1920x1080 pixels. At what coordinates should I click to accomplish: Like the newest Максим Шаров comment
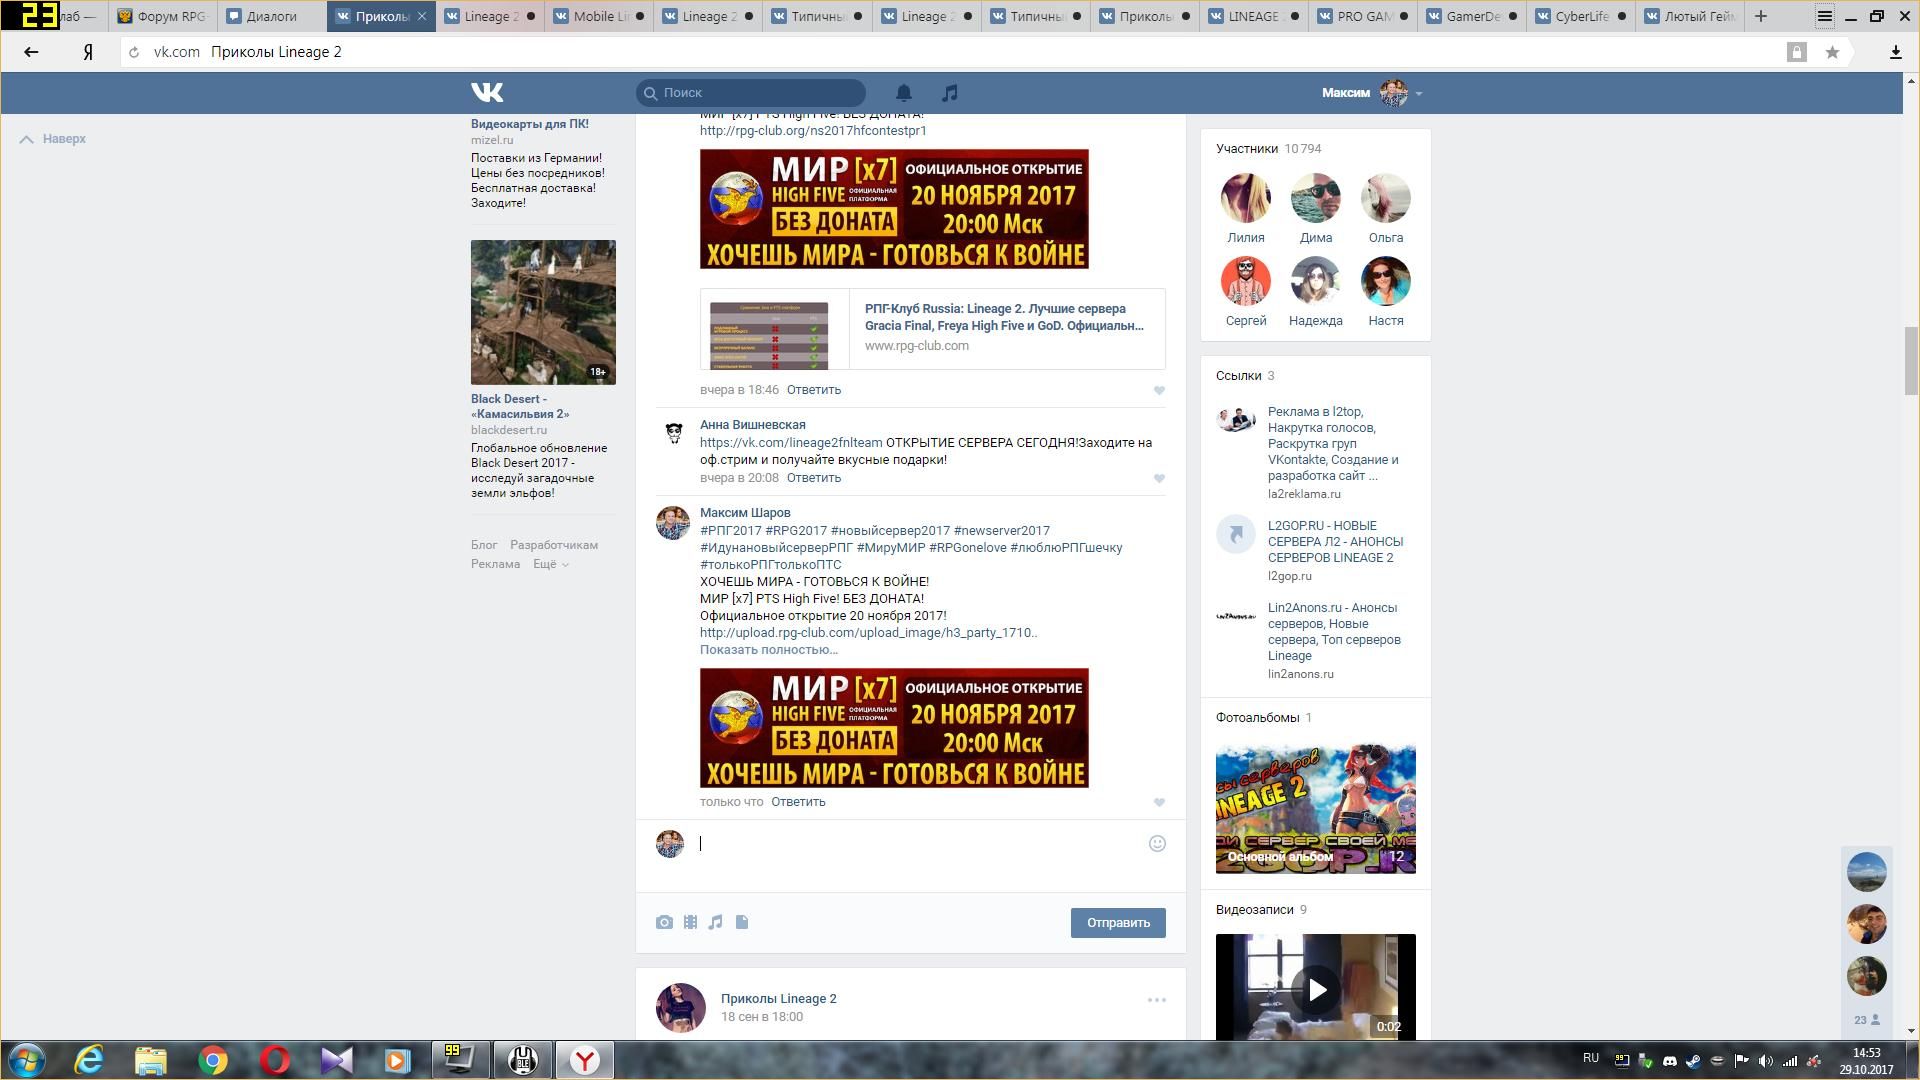pyautogui.click(x=1159, y=803)
